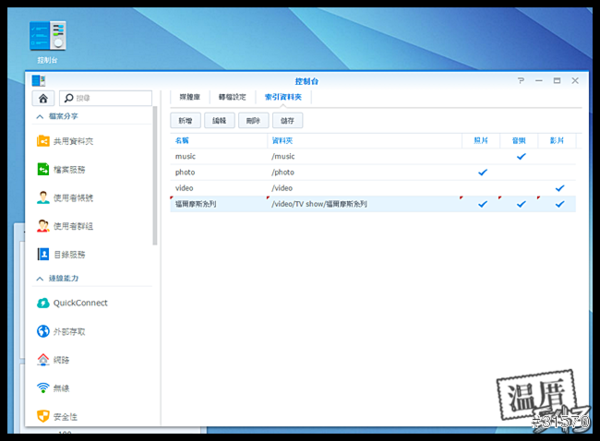This screenshot has width=600, height=441.
Task: Sort list by the 名稱 column header
Action: 184,141
